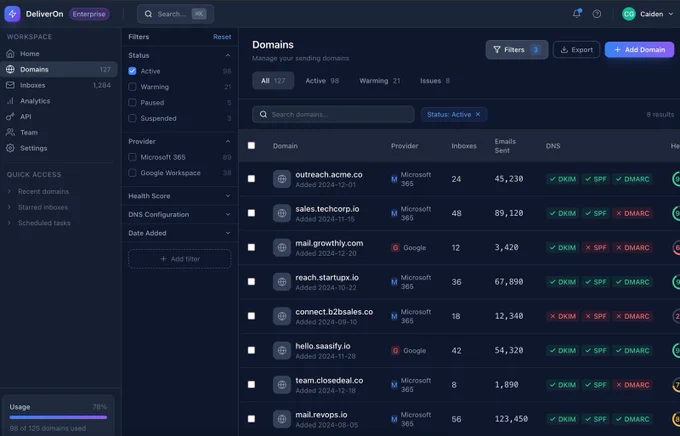Open the help question mark icon
Image resolution: width=680 pixels, height=436 pixels.
(x=597, y=14)
